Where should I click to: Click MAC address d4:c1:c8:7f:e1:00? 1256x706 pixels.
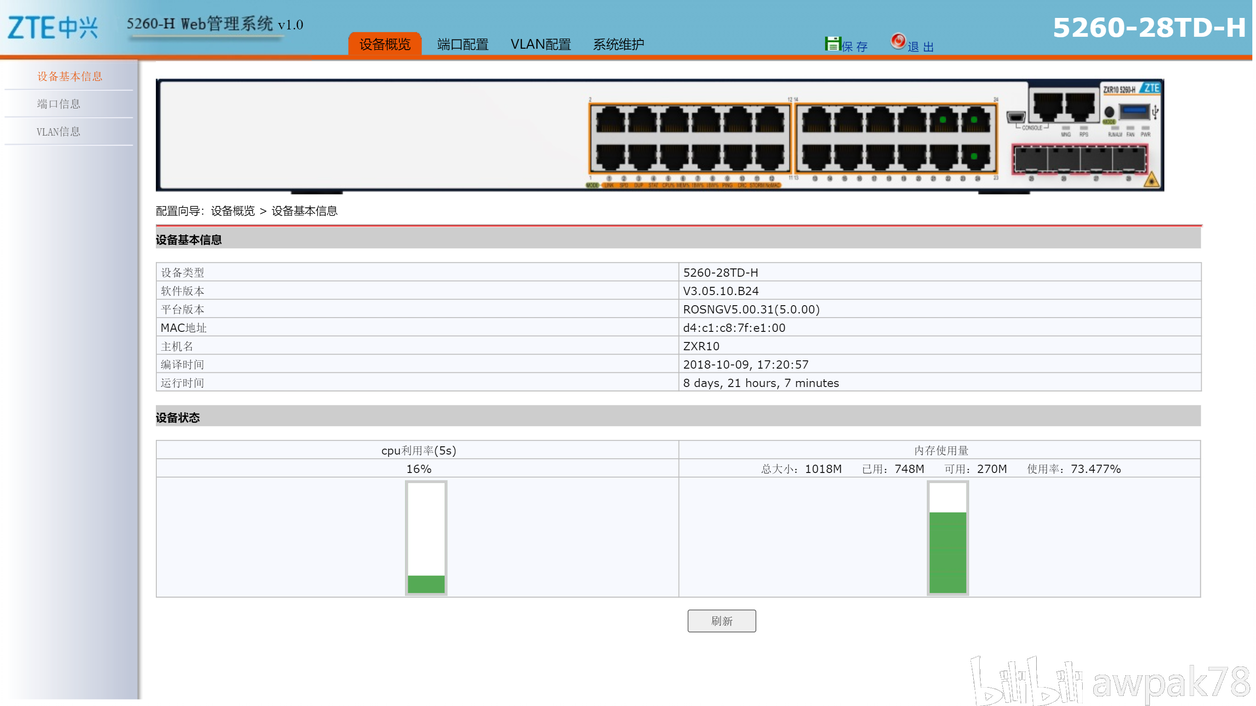point(734,328)
